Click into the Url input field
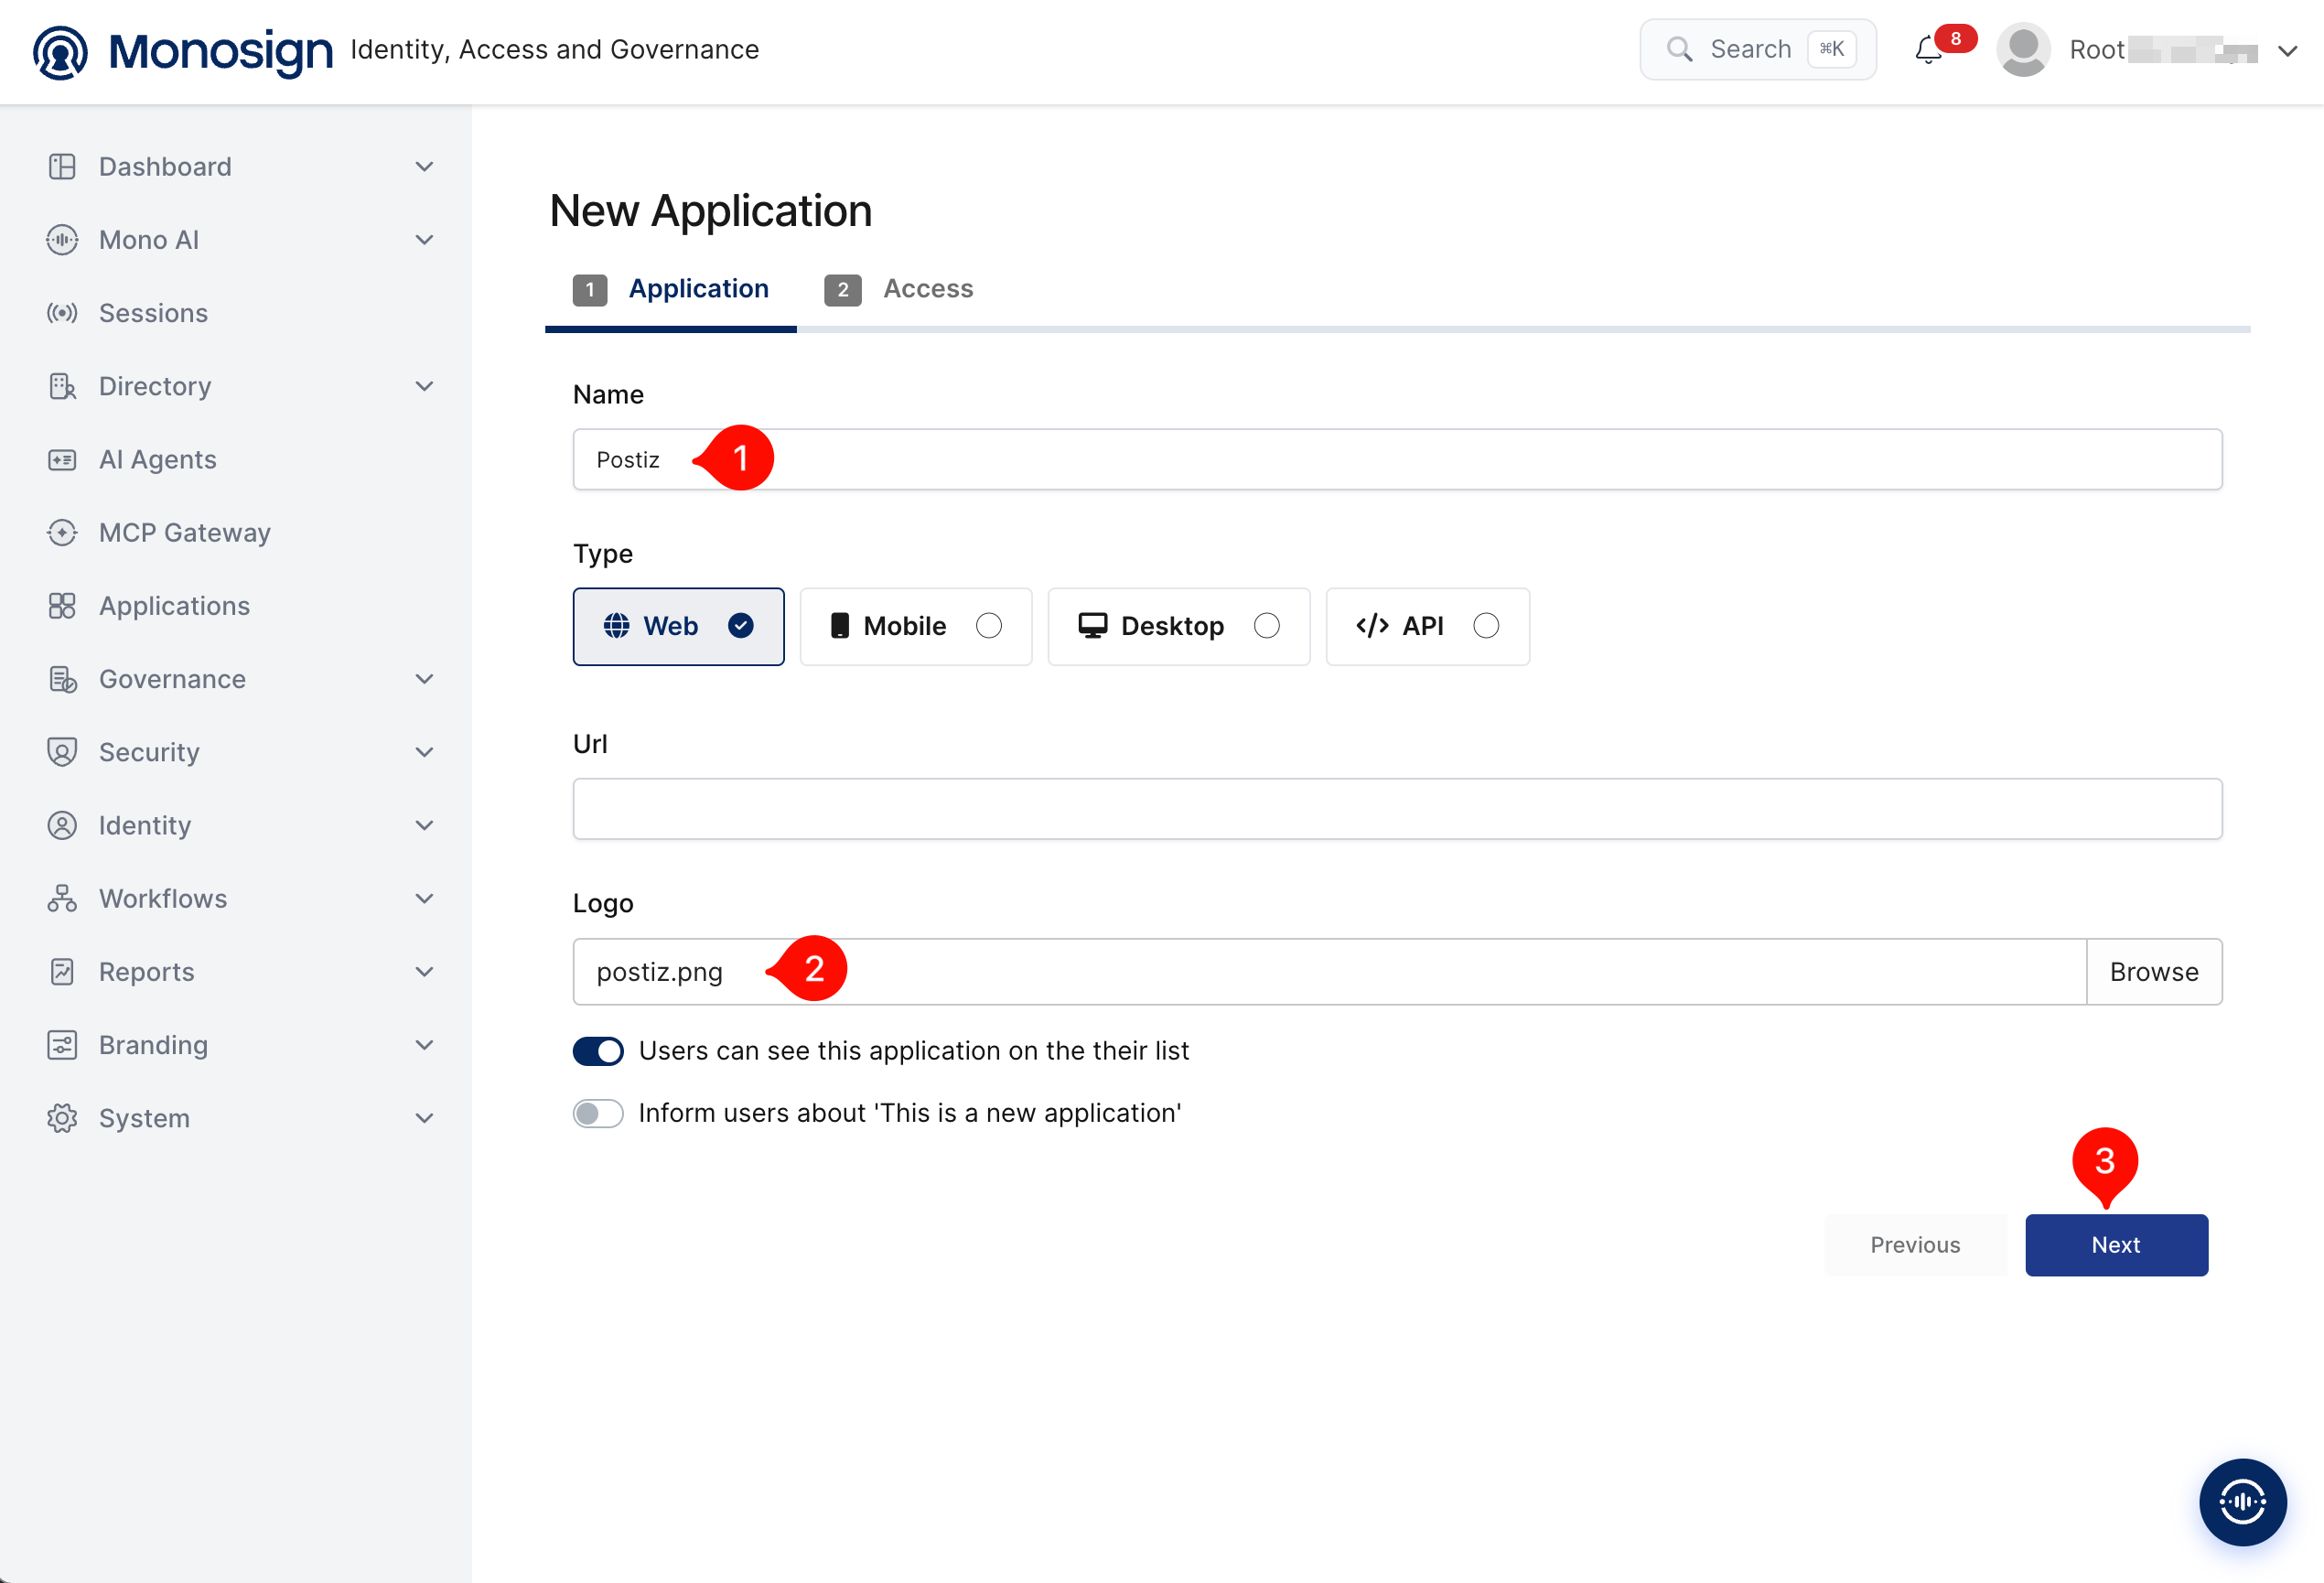The image size is (2324, 1583). (1397, 809)
